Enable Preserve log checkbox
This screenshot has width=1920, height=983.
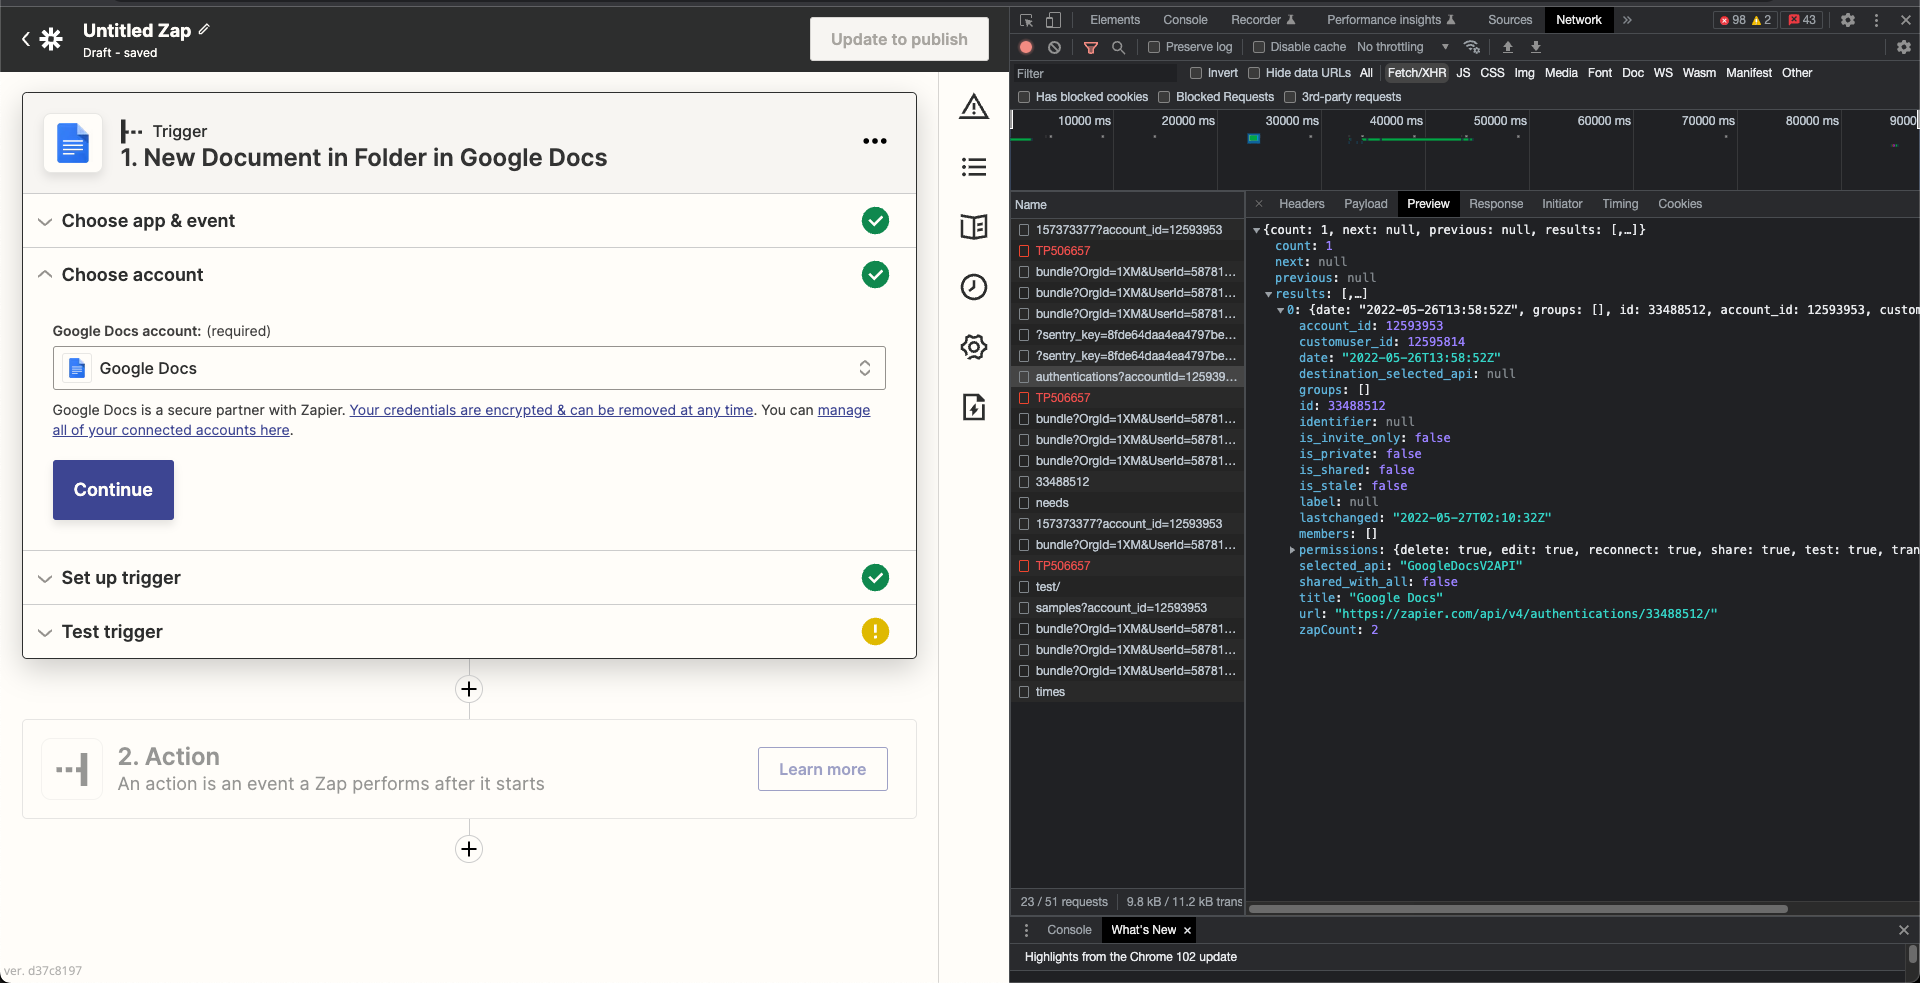[x=1154, y=47]
